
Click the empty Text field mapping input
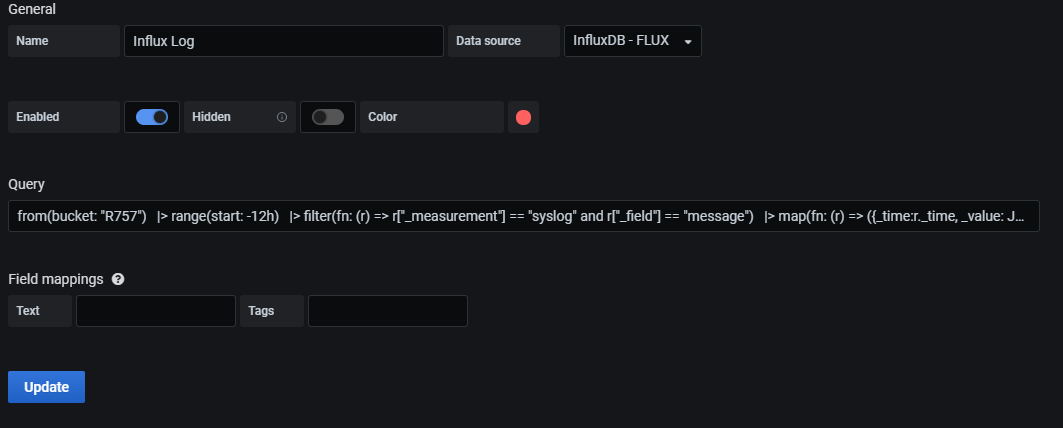[155, 311]
